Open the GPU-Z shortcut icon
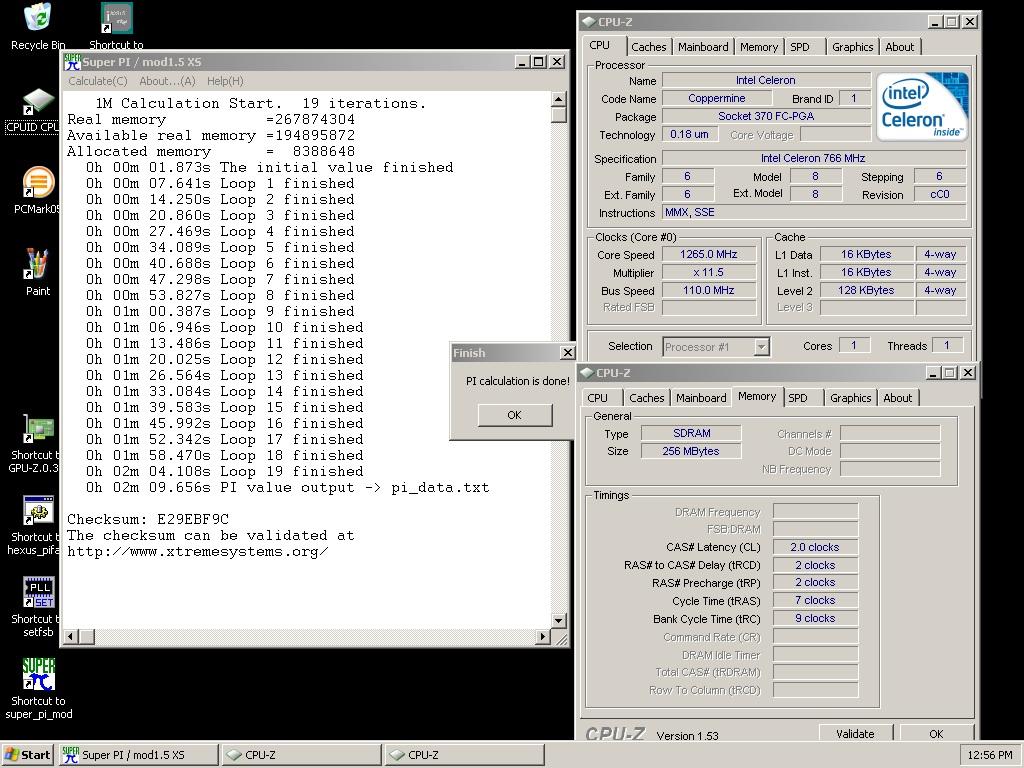Viewport: 1024px width, 768px height. pyautogui.click(x=38, y=428)
